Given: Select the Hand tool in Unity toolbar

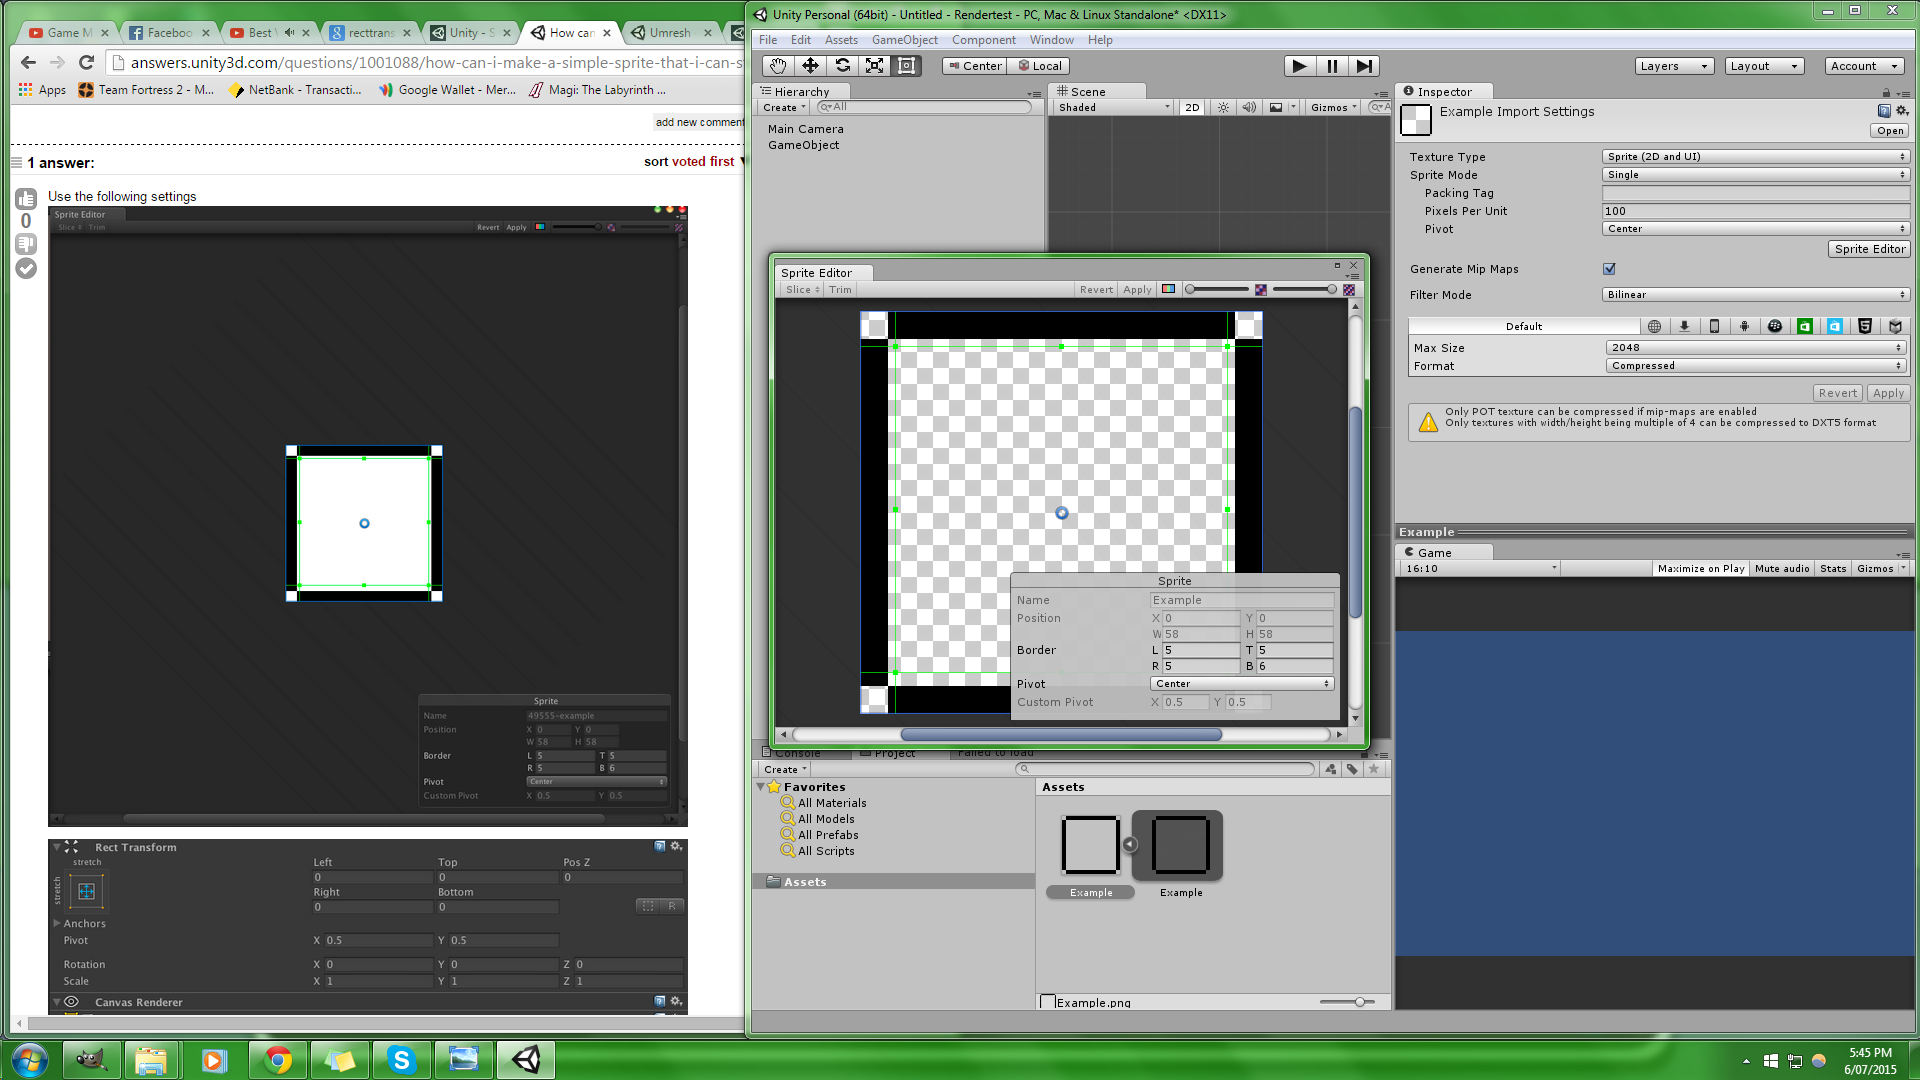Looking at the screenshot, I should pyautogui.click(x=778, y=66).
